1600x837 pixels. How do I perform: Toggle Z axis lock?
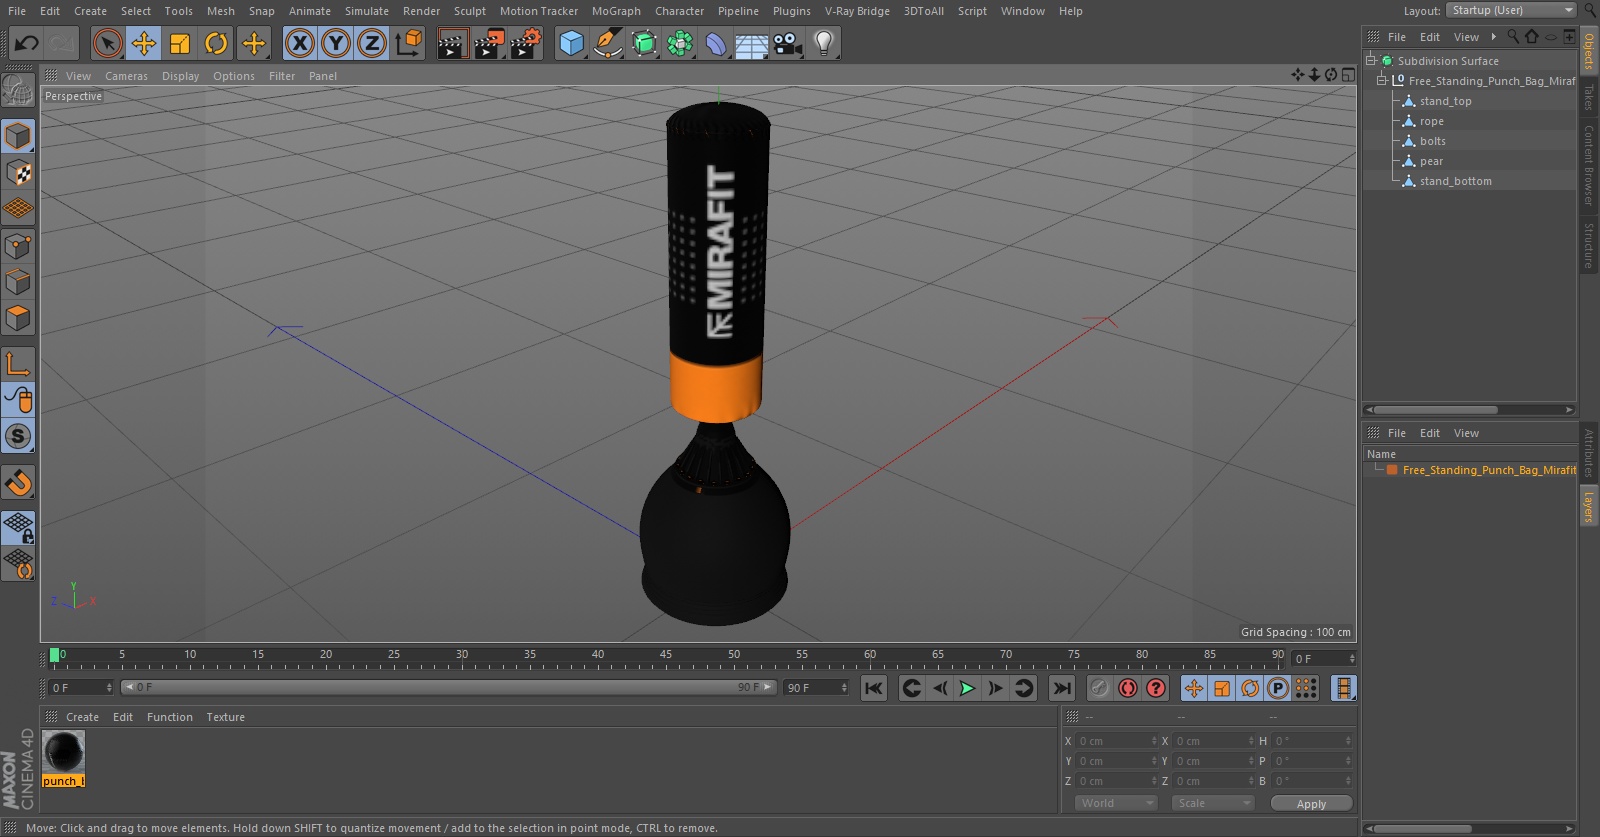coord(372,43)
